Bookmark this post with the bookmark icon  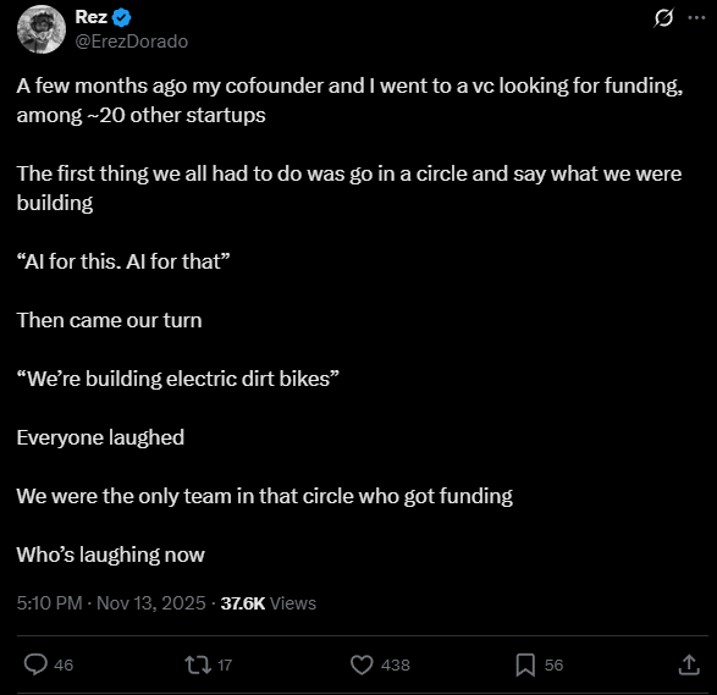[x=525, y=664]
